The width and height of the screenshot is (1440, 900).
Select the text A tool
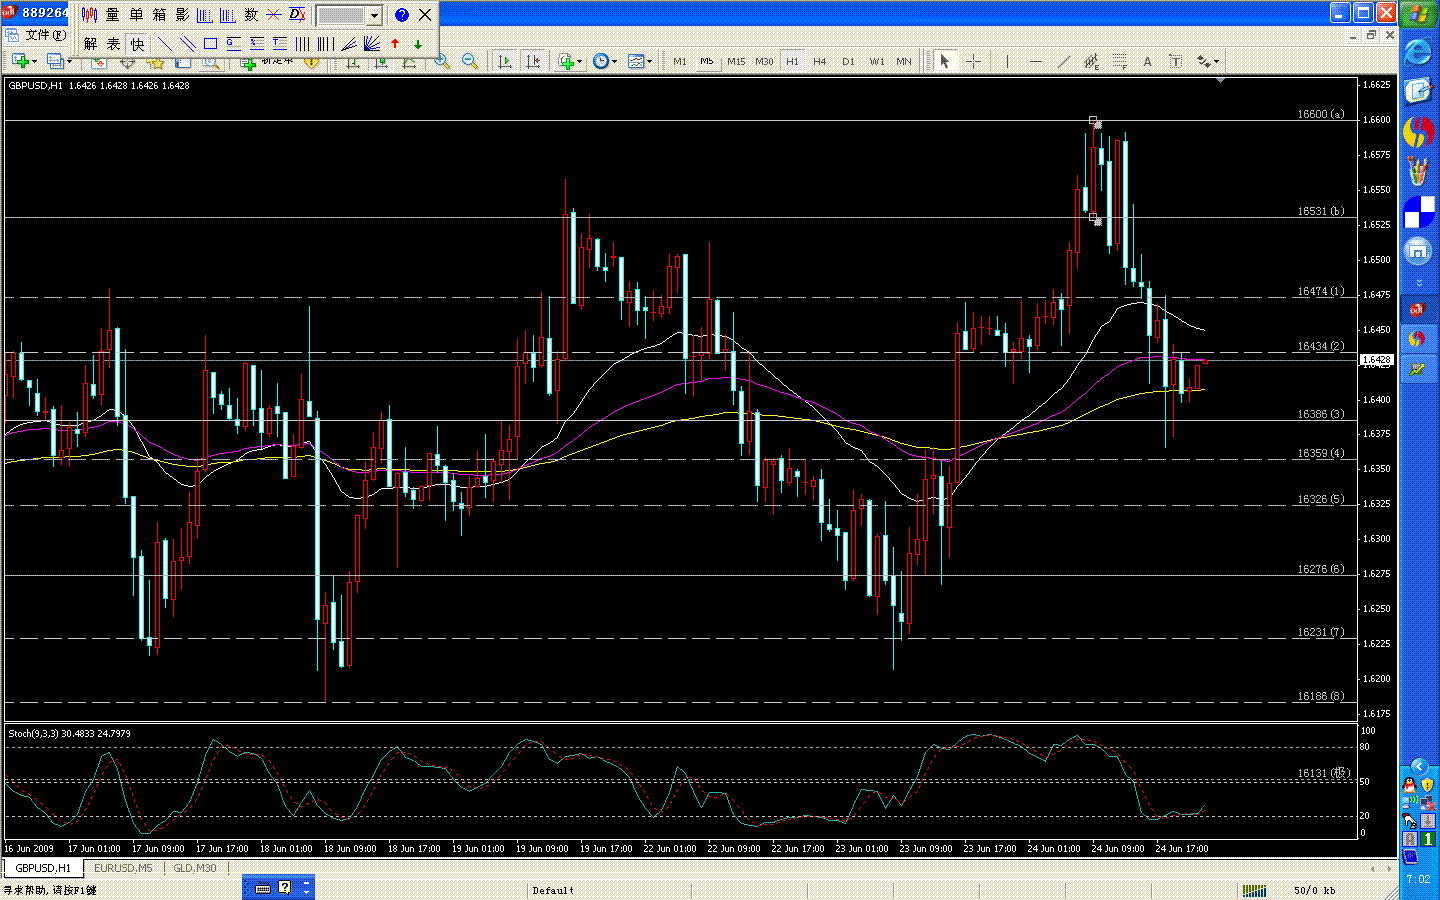[1147, 61]
